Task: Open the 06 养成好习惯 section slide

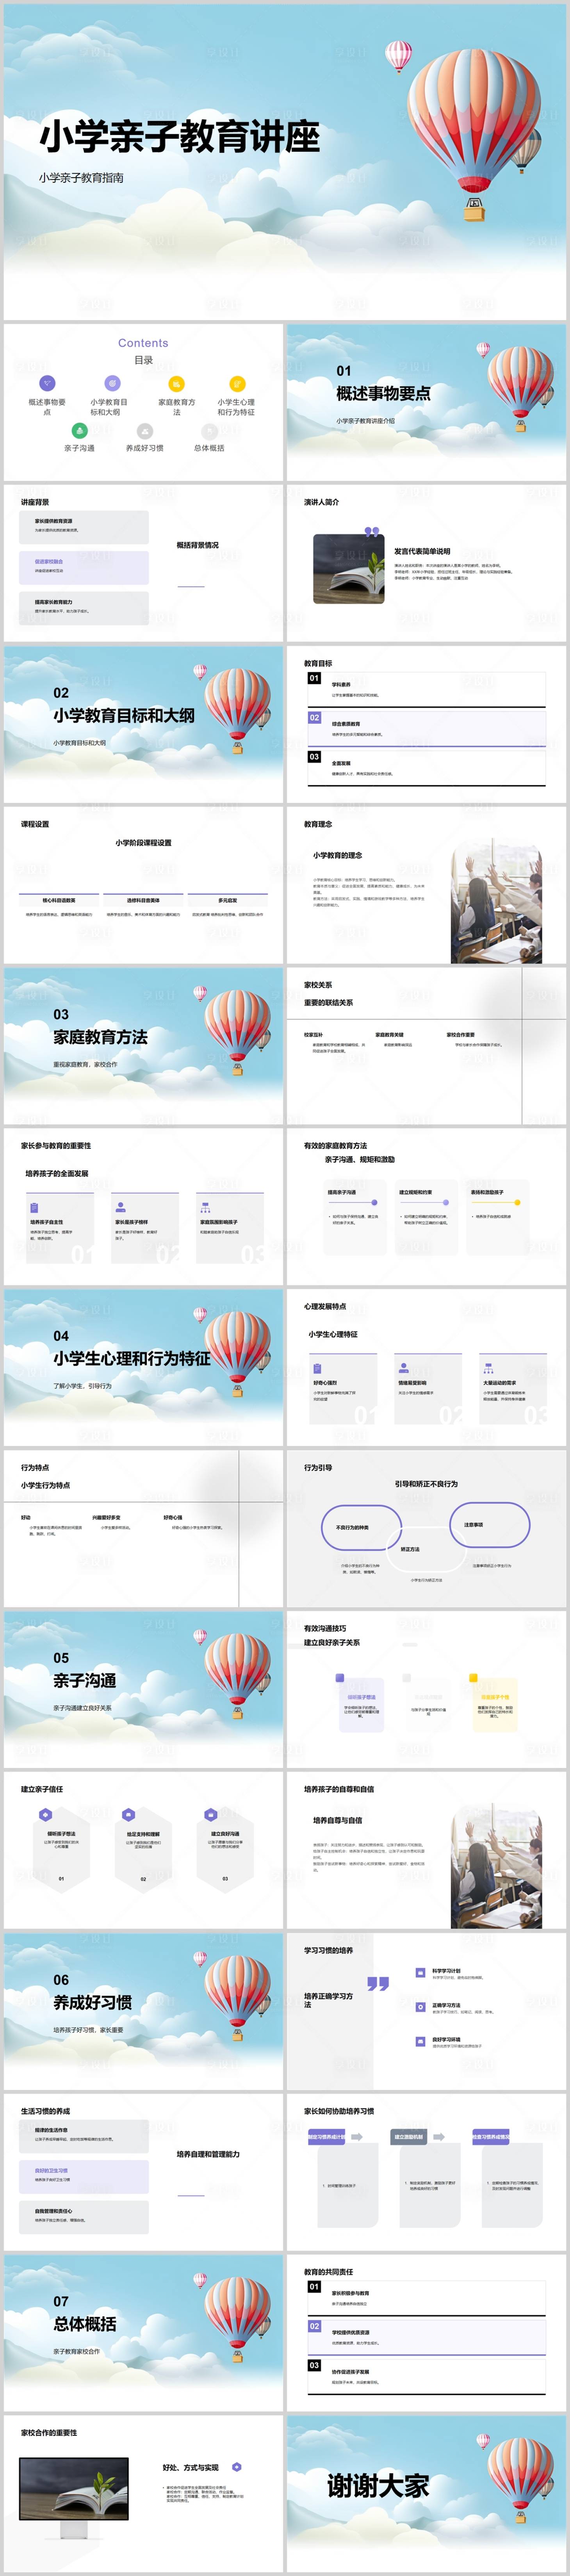Action: click(143, 2011)
